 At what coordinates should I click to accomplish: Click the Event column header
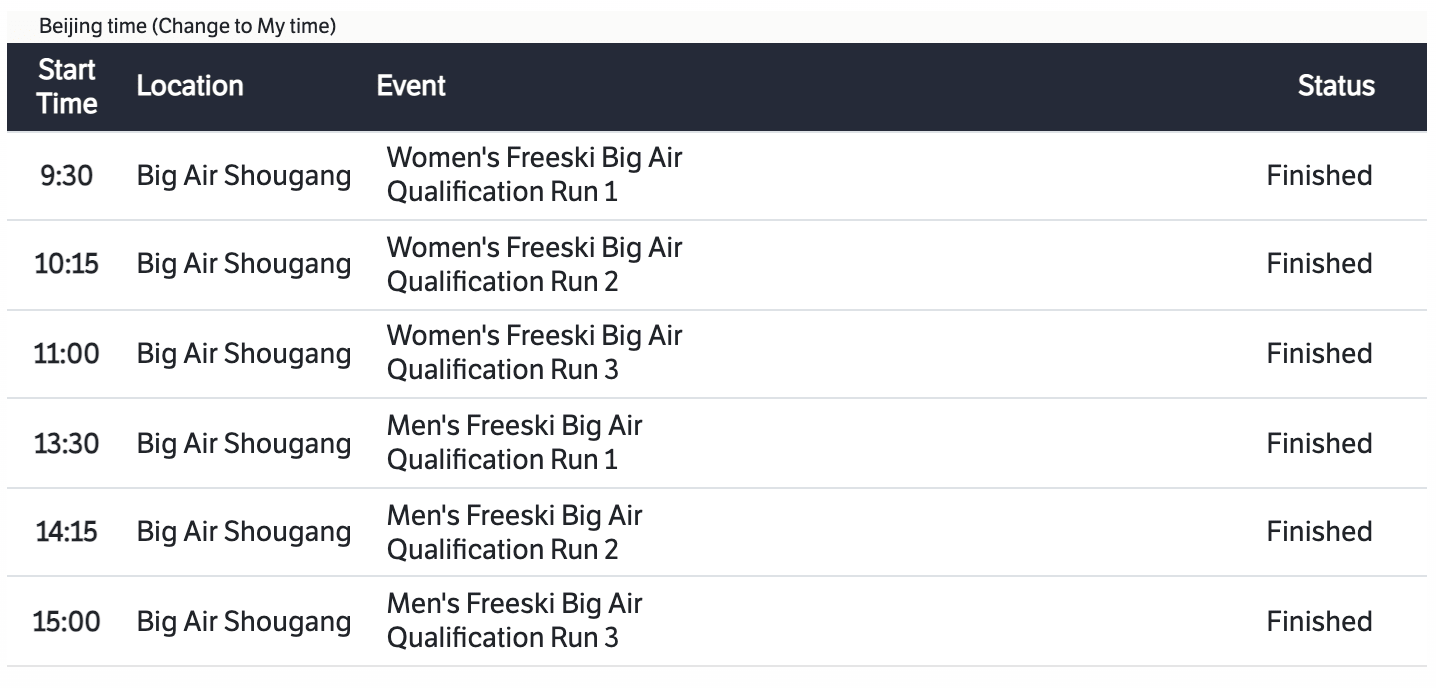[411, 86]
